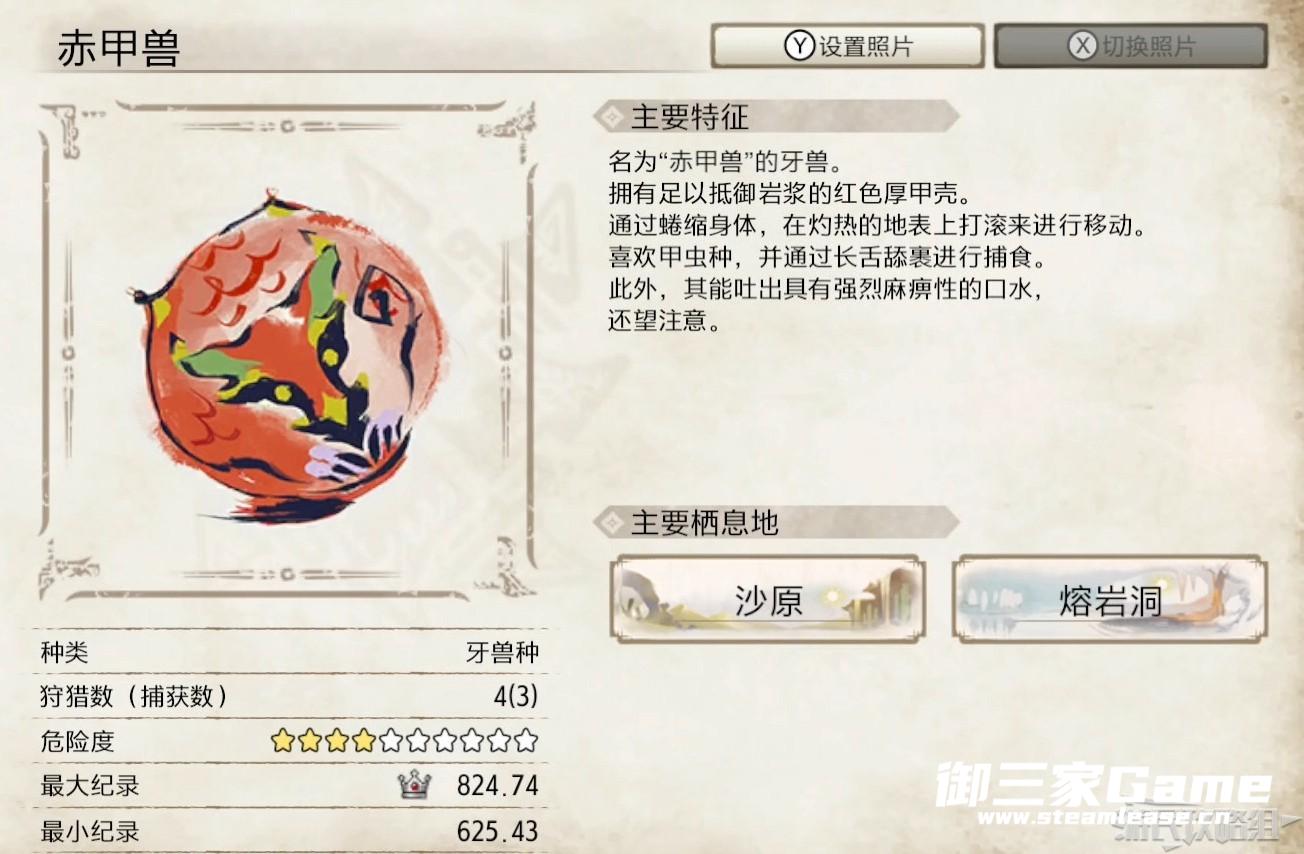Click the diamond icon before 主要特征
This screenshot has height=854, width=1304.
coord(607,117)
